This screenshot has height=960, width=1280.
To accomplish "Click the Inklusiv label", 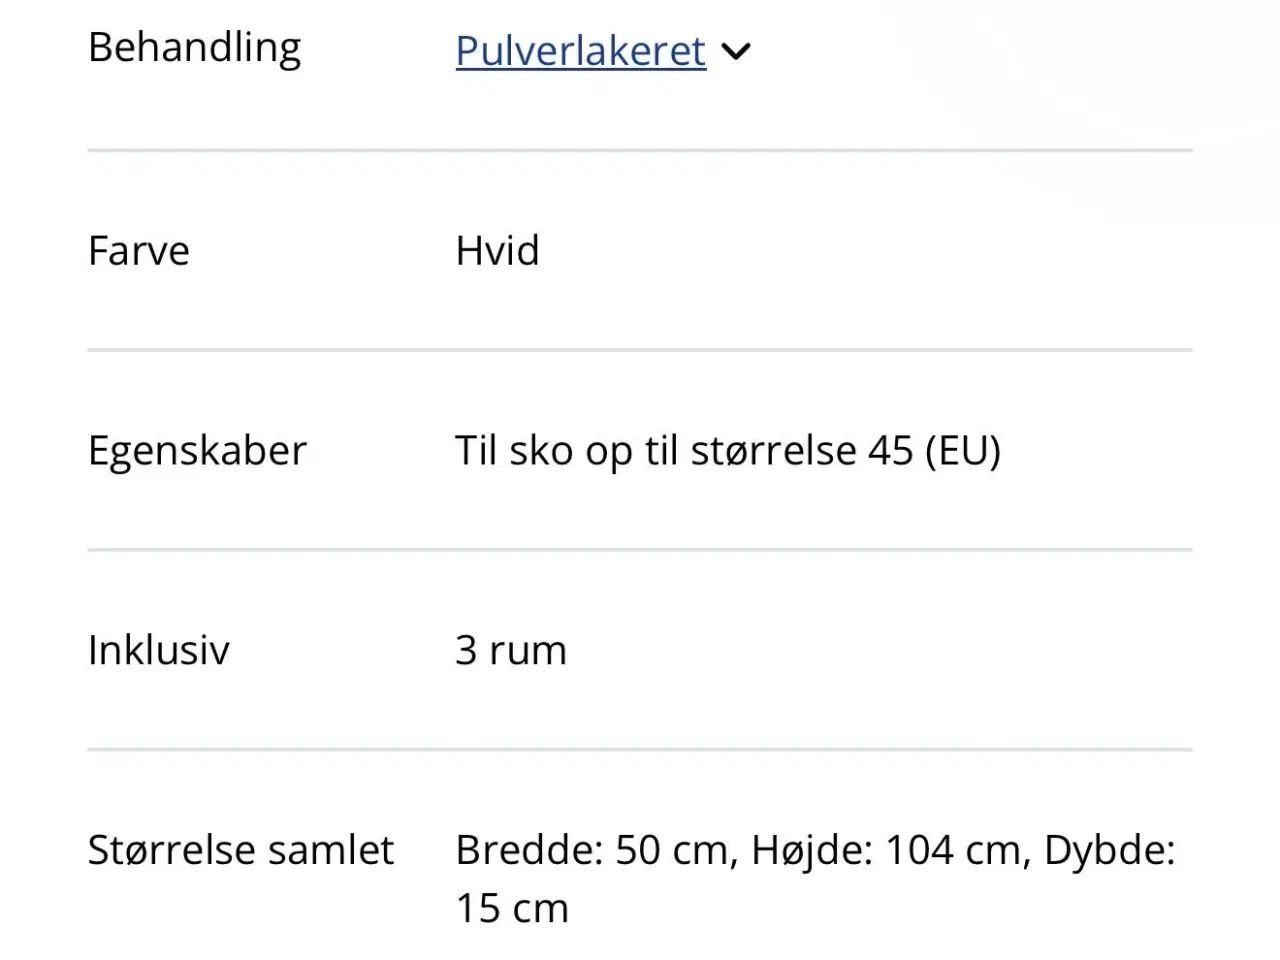I will pyautogui.click(x=158, y=649).
